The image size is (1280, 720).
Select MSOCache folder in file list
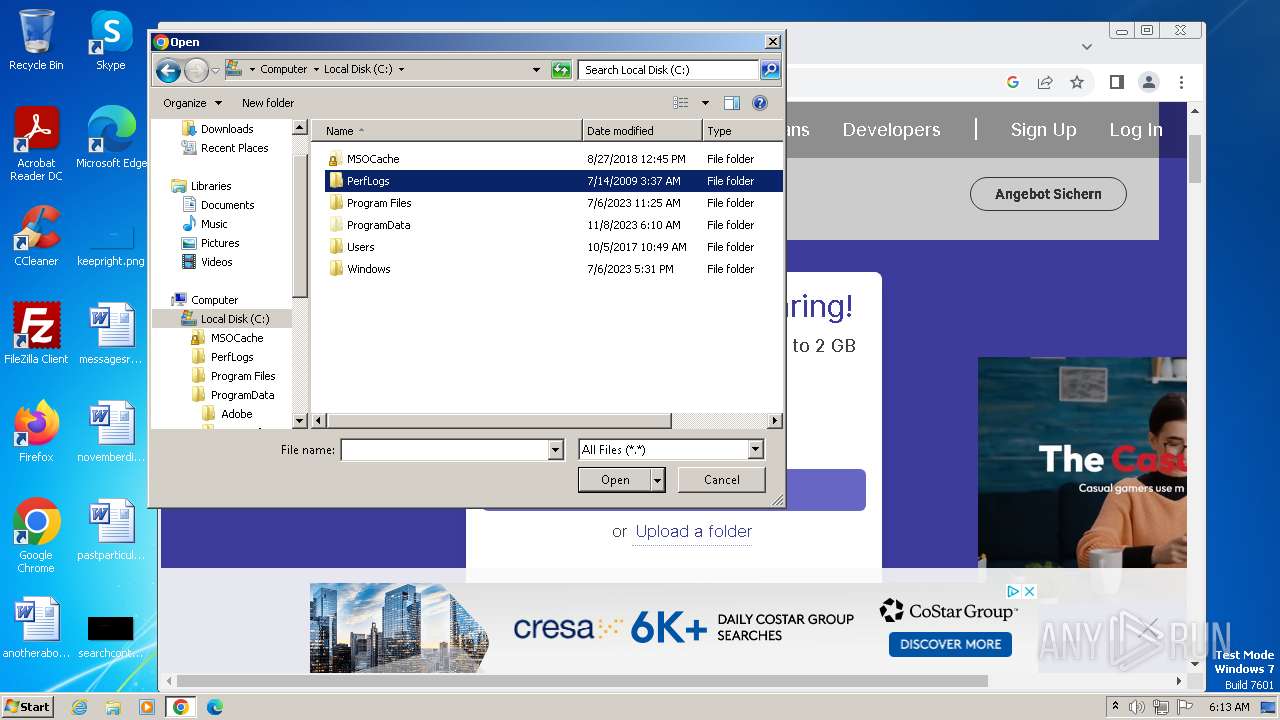point(373,159)
